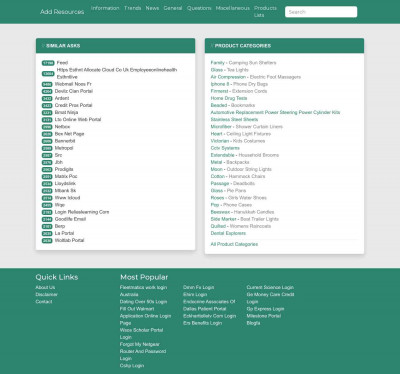Open Matrix Poc link
Screen dimensions: 400x374
[x=66, y=176]
